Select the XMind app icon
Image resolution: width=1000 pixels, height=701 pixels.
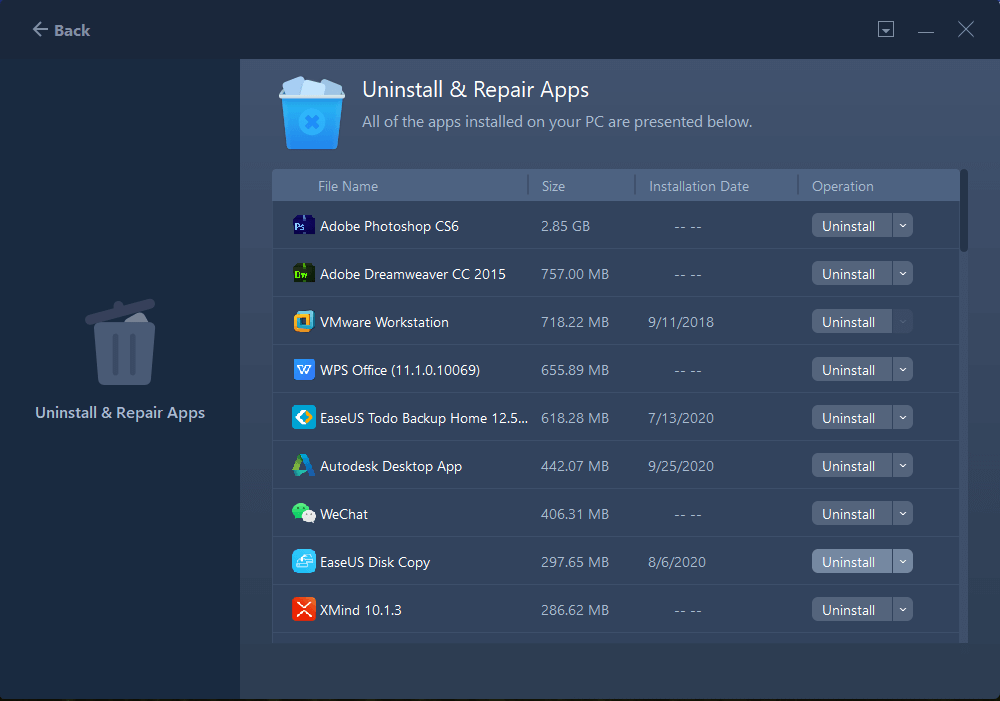(303, 610)
